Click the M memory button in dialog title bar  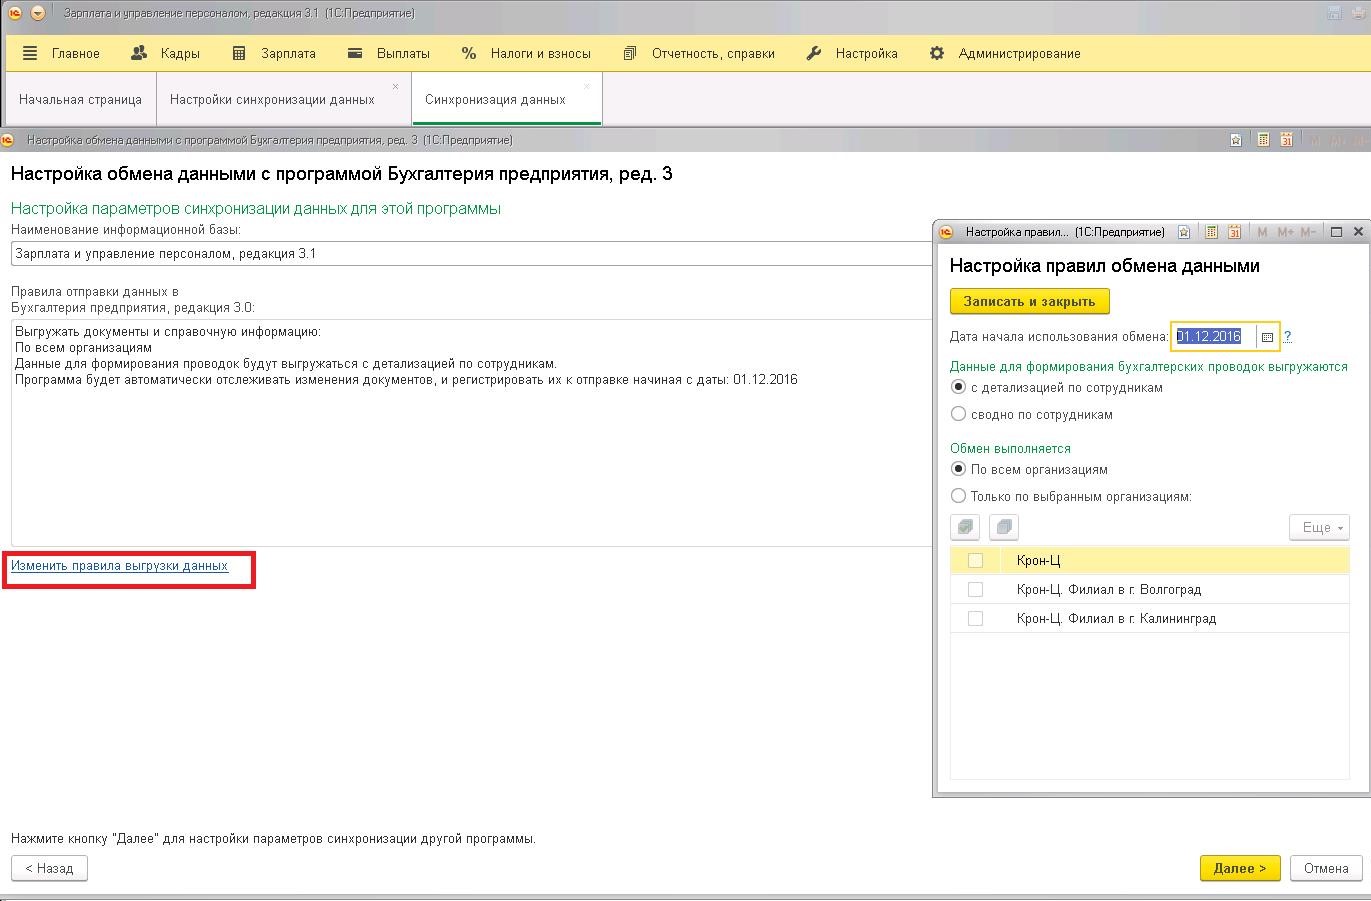tap(1262, 232)
